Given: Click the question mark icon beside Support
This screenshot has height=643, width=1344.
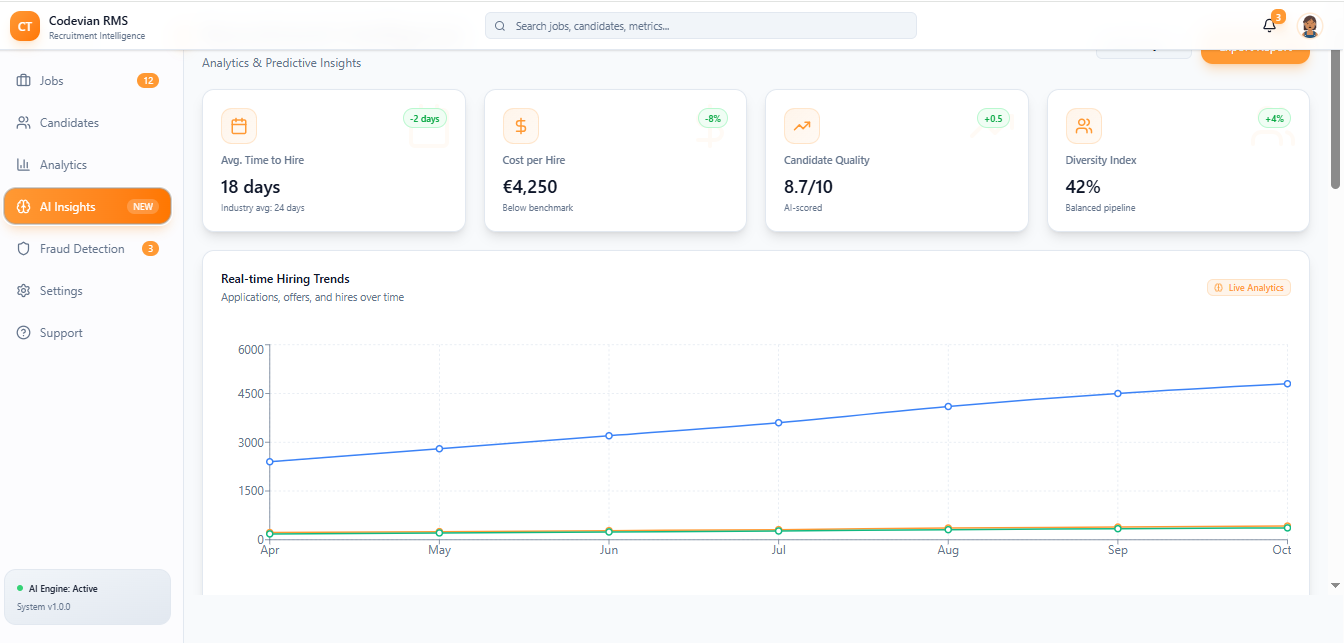Looking at the screenshot, I should pyautogui.click(x=24, y=333).
